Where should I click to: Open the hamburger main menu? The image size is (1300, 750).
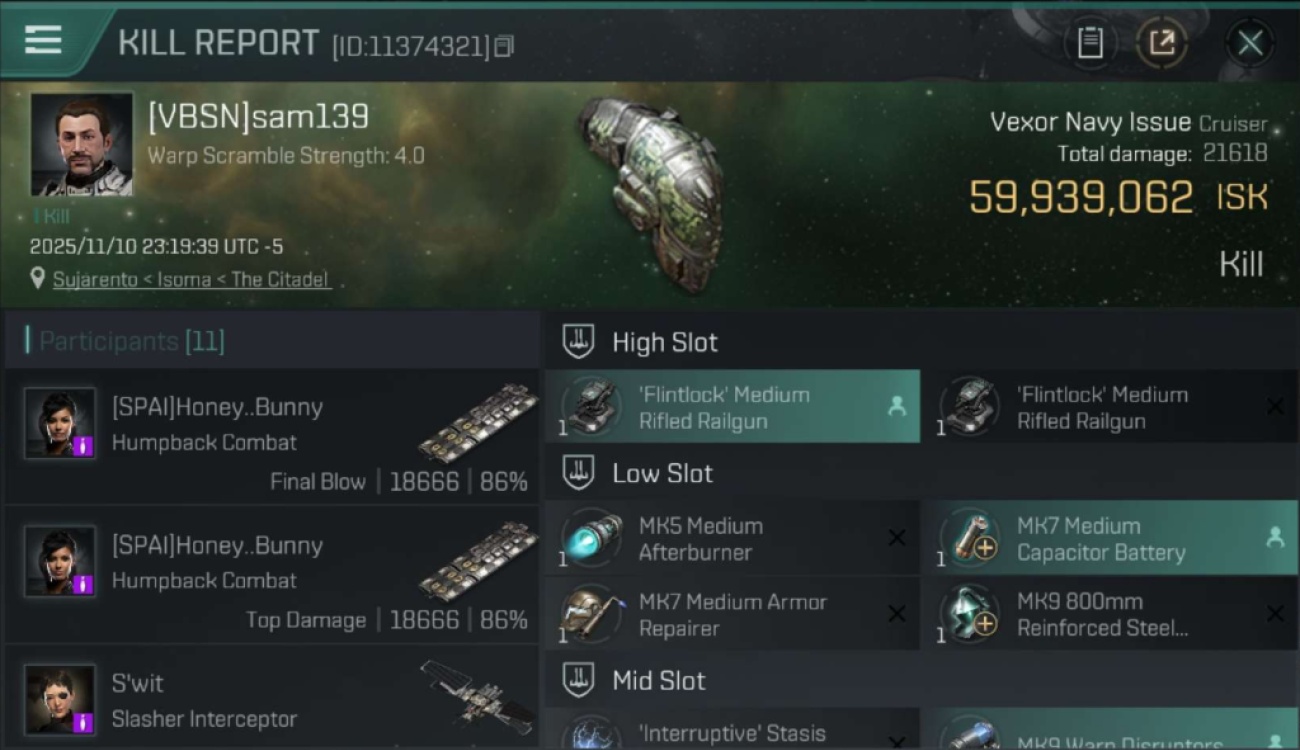point(43,41)
